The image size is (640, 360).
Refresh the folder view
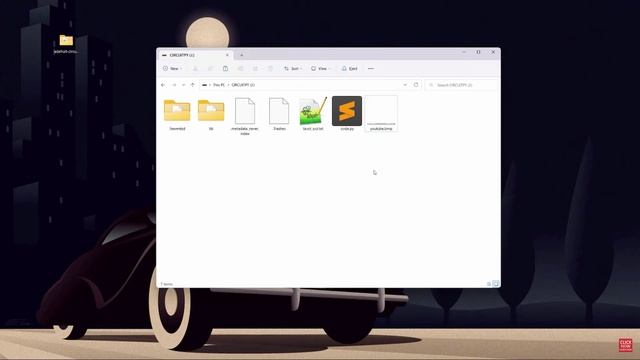(x=416, y=85)
